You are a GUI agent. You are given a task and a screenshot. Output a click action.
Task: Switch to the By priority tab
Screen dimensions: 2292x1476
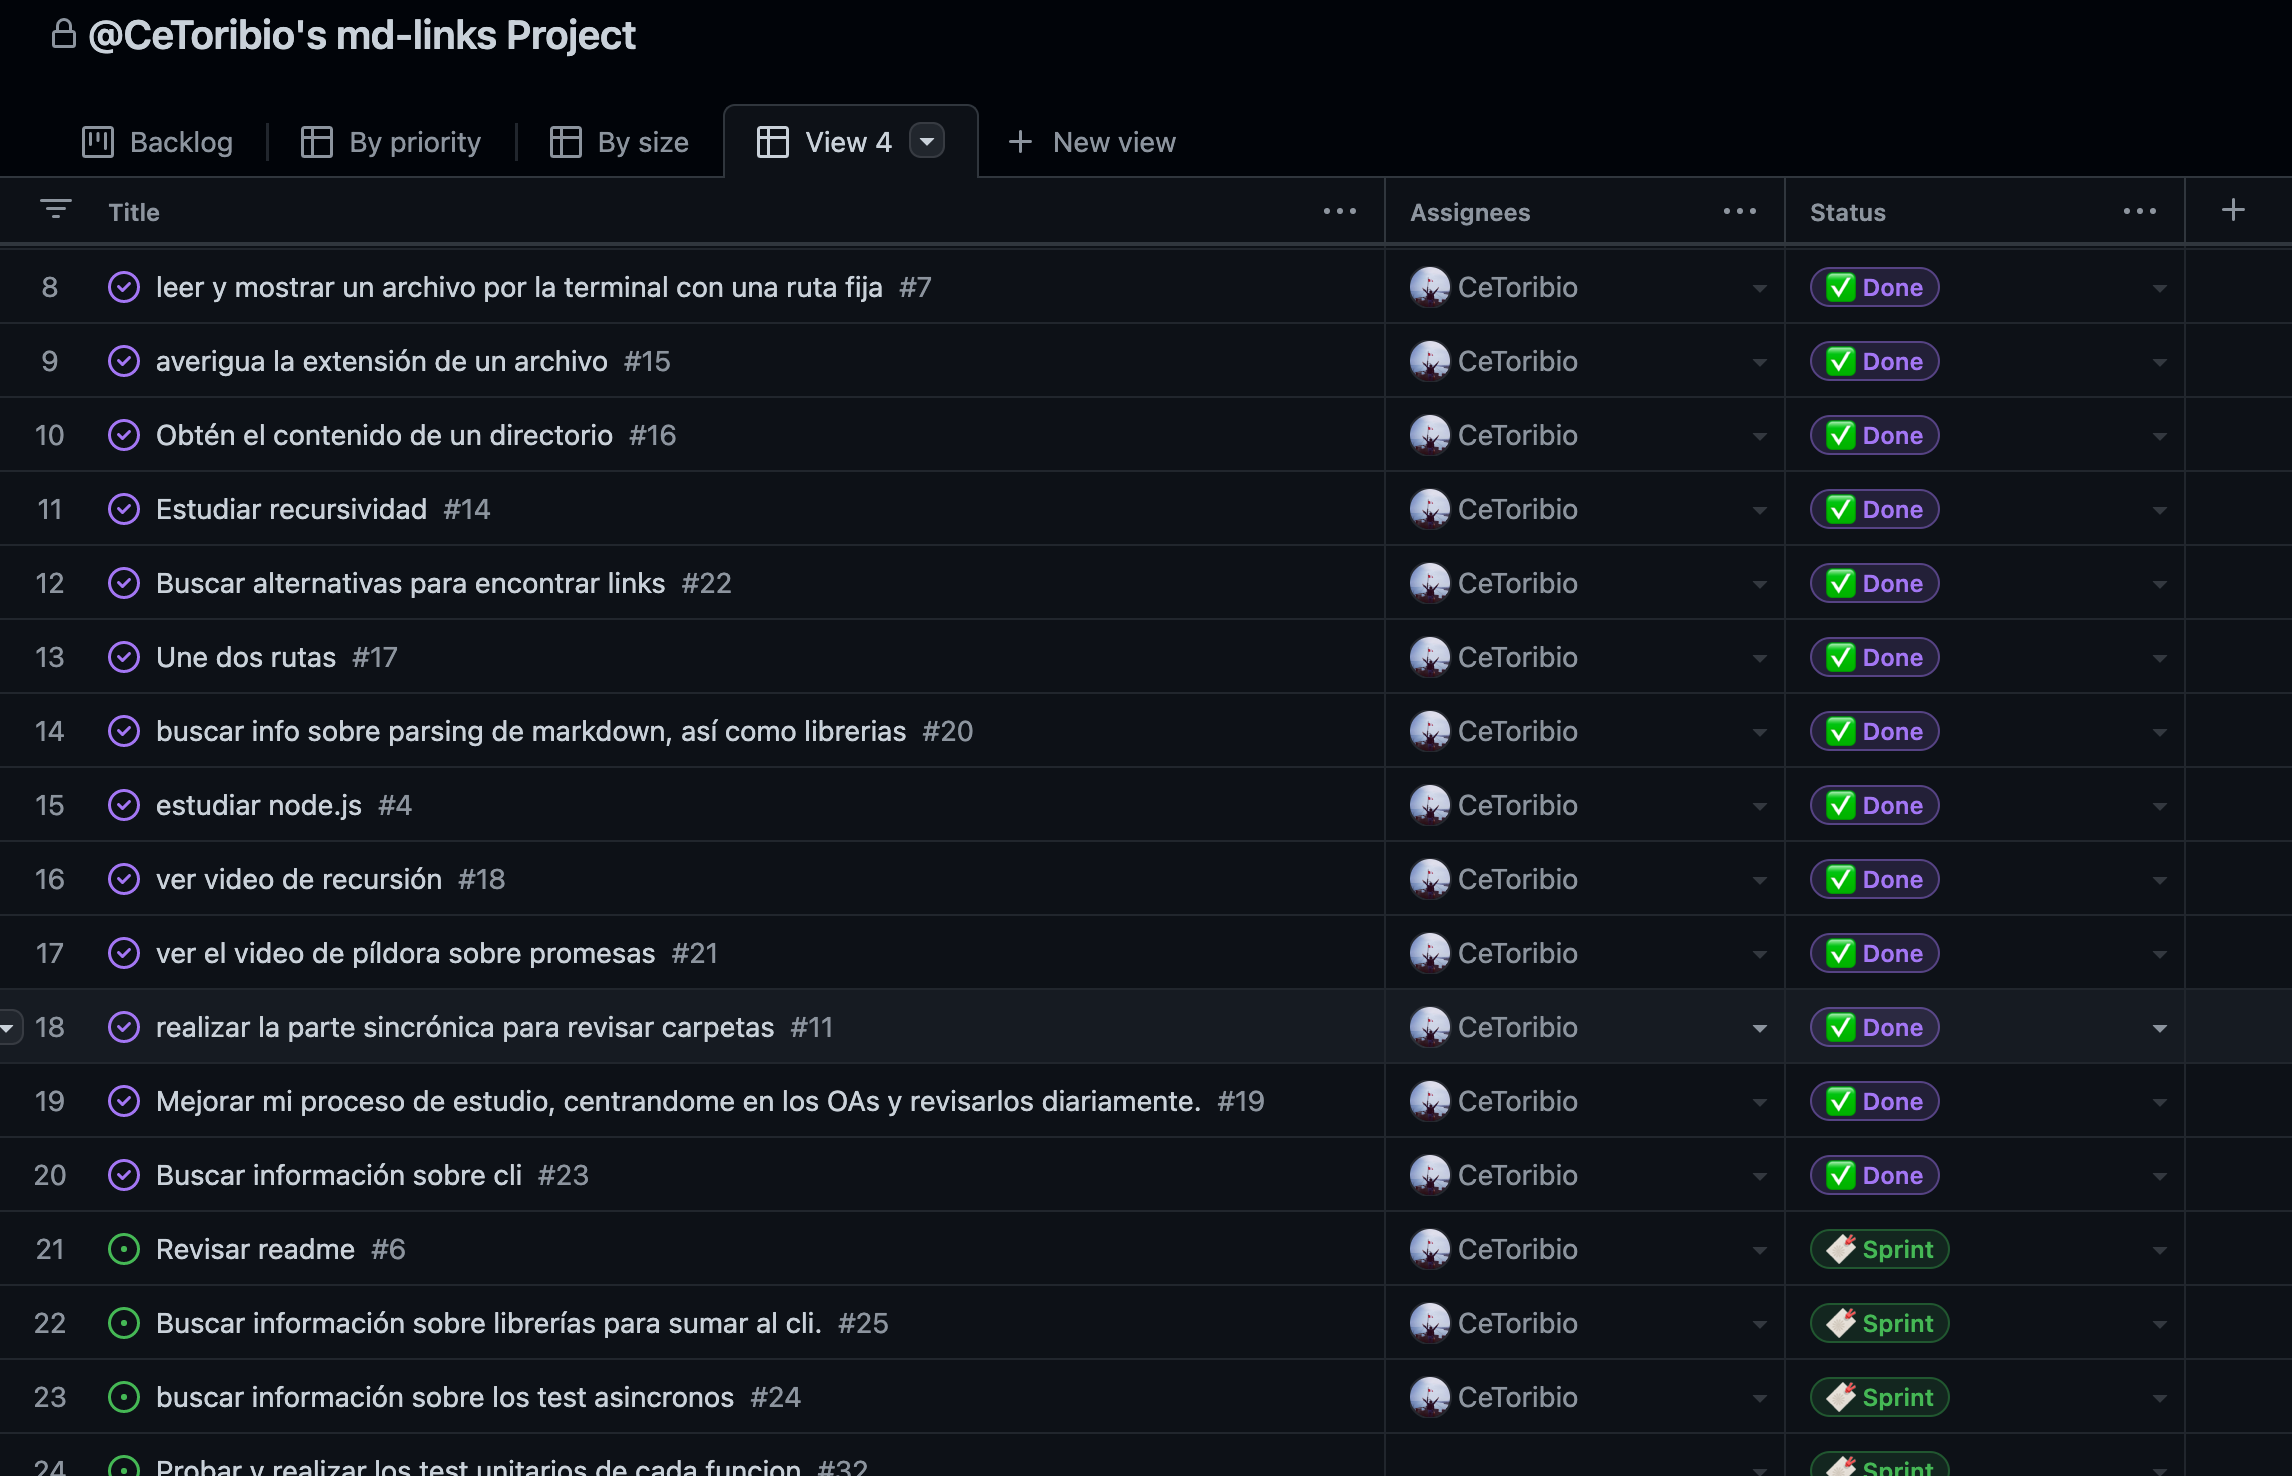(391, 142)
